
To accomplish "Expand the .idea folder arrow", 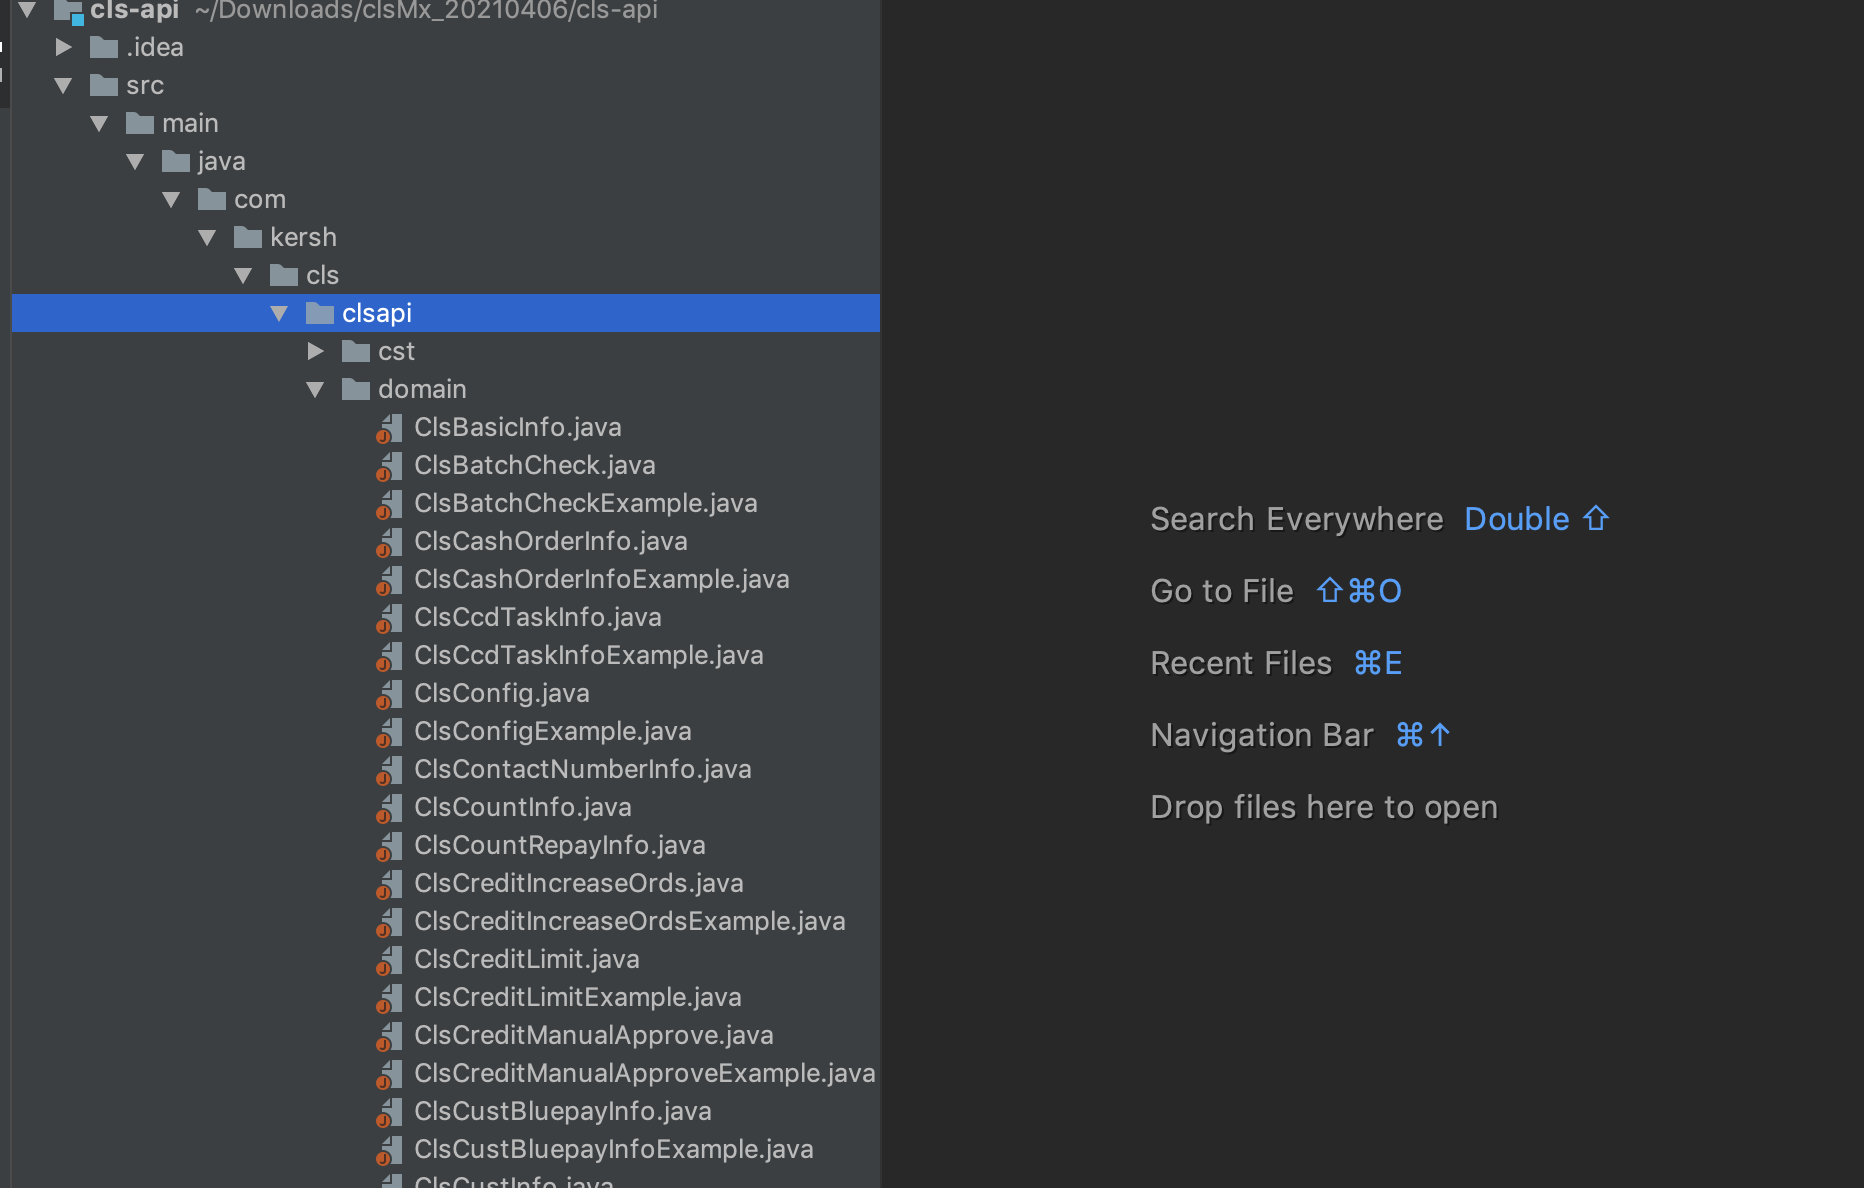I will [x=64, y=47].
